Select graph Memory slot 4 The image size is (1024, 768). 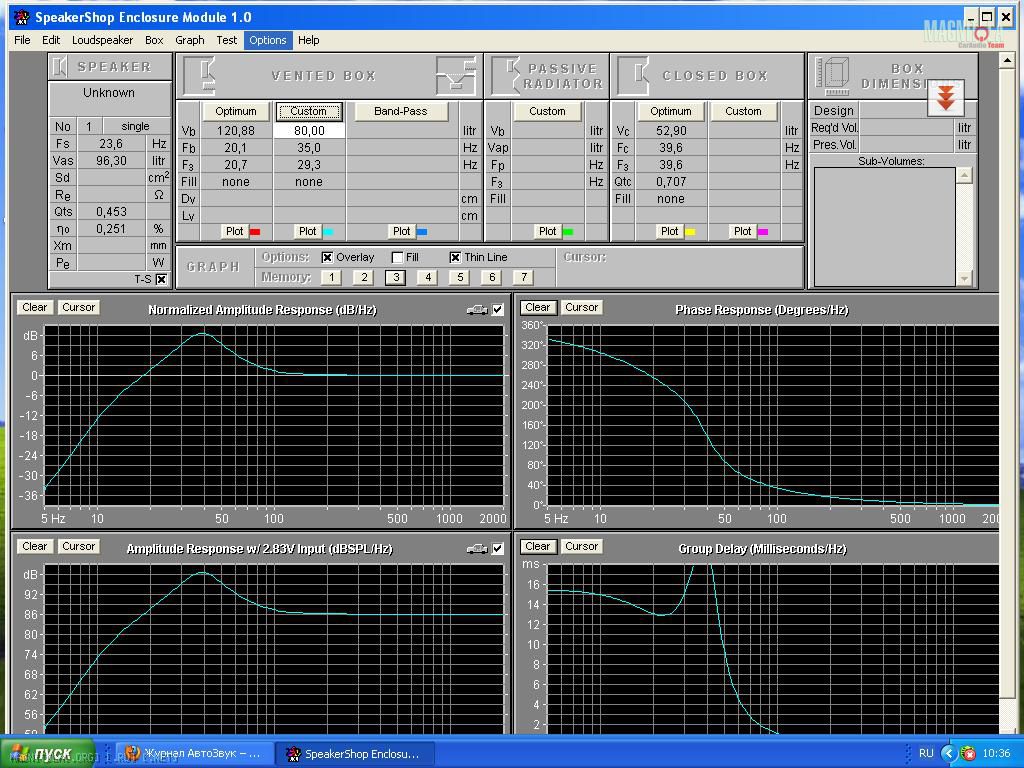[x=428, y=278]
